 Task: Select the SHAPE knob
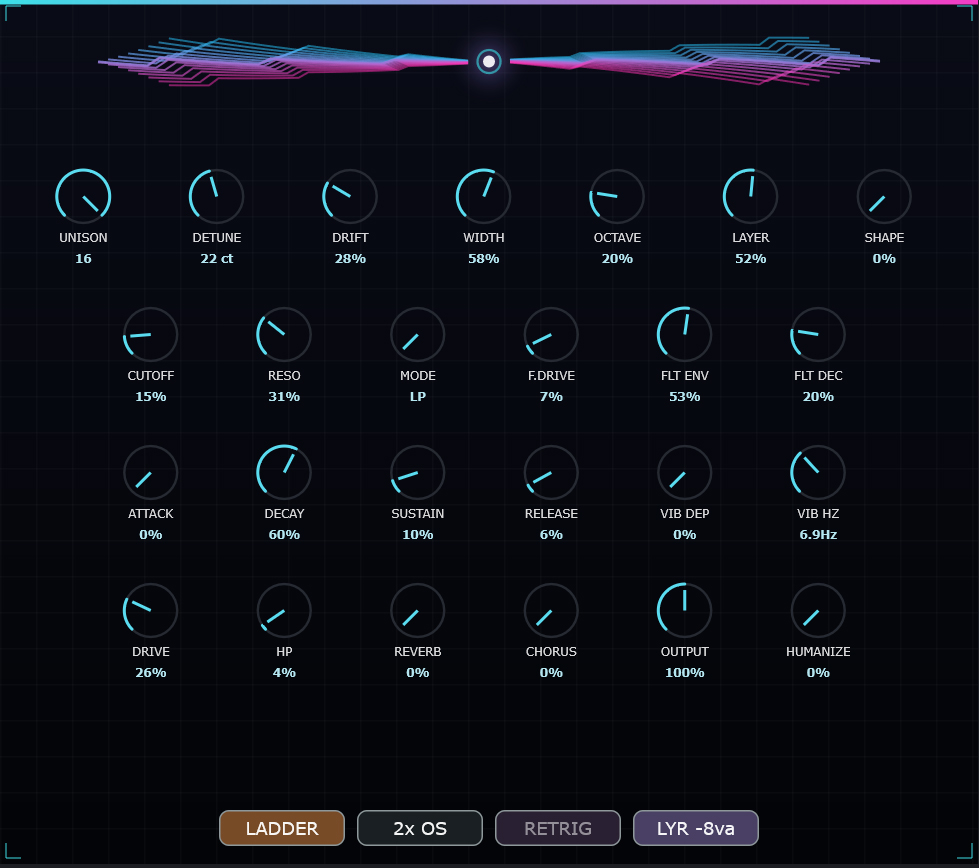pos(884,197)
